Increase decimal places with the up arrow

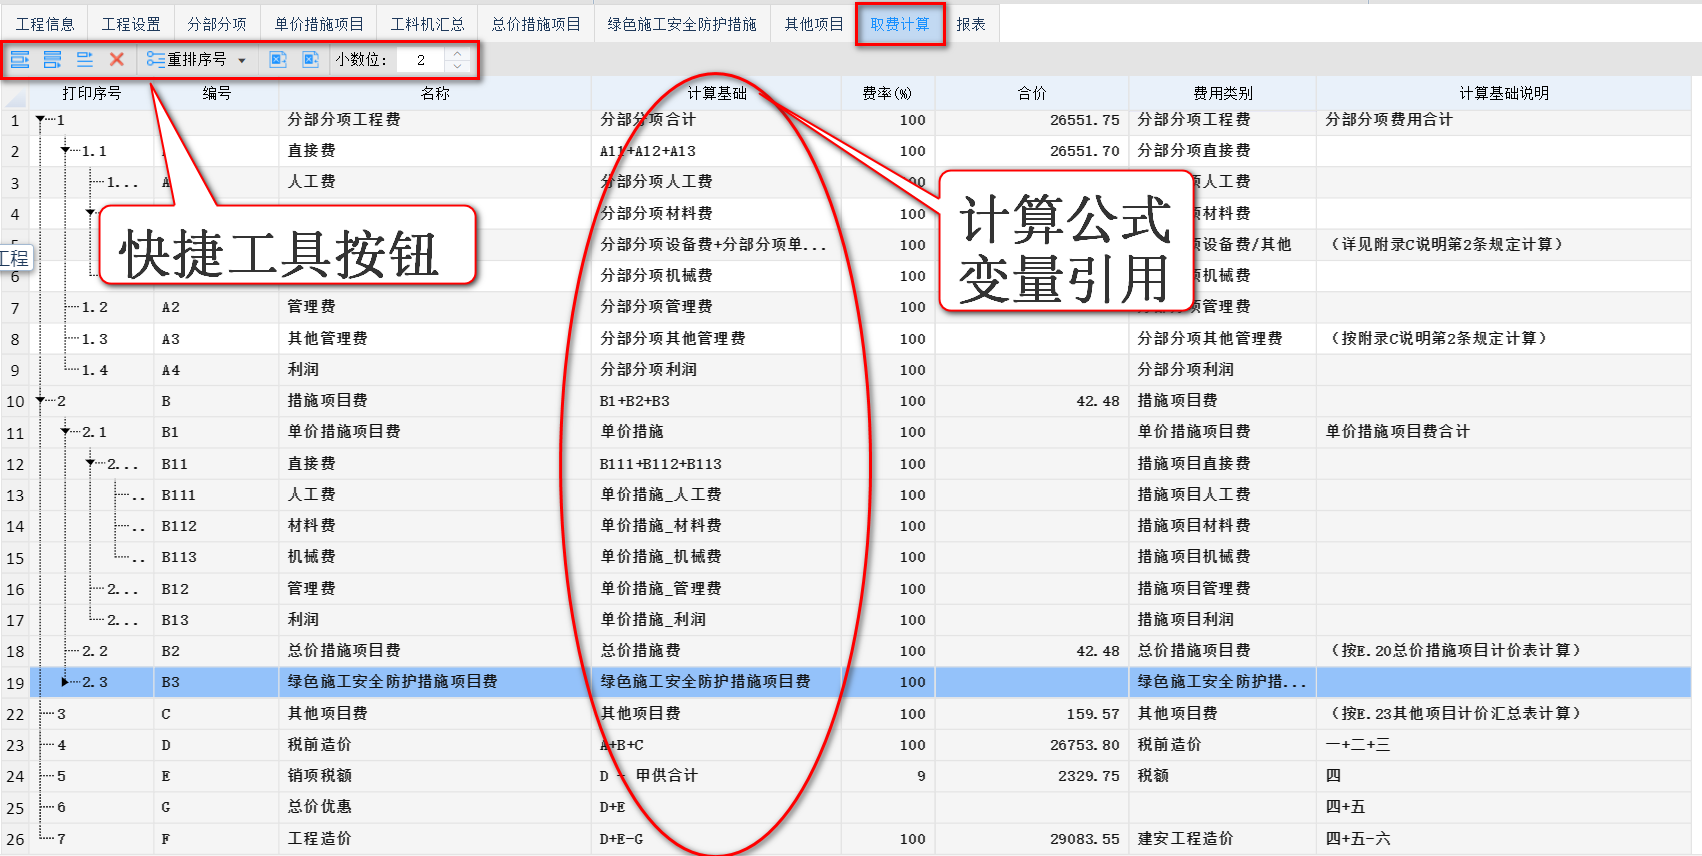[x=457, y=54]
